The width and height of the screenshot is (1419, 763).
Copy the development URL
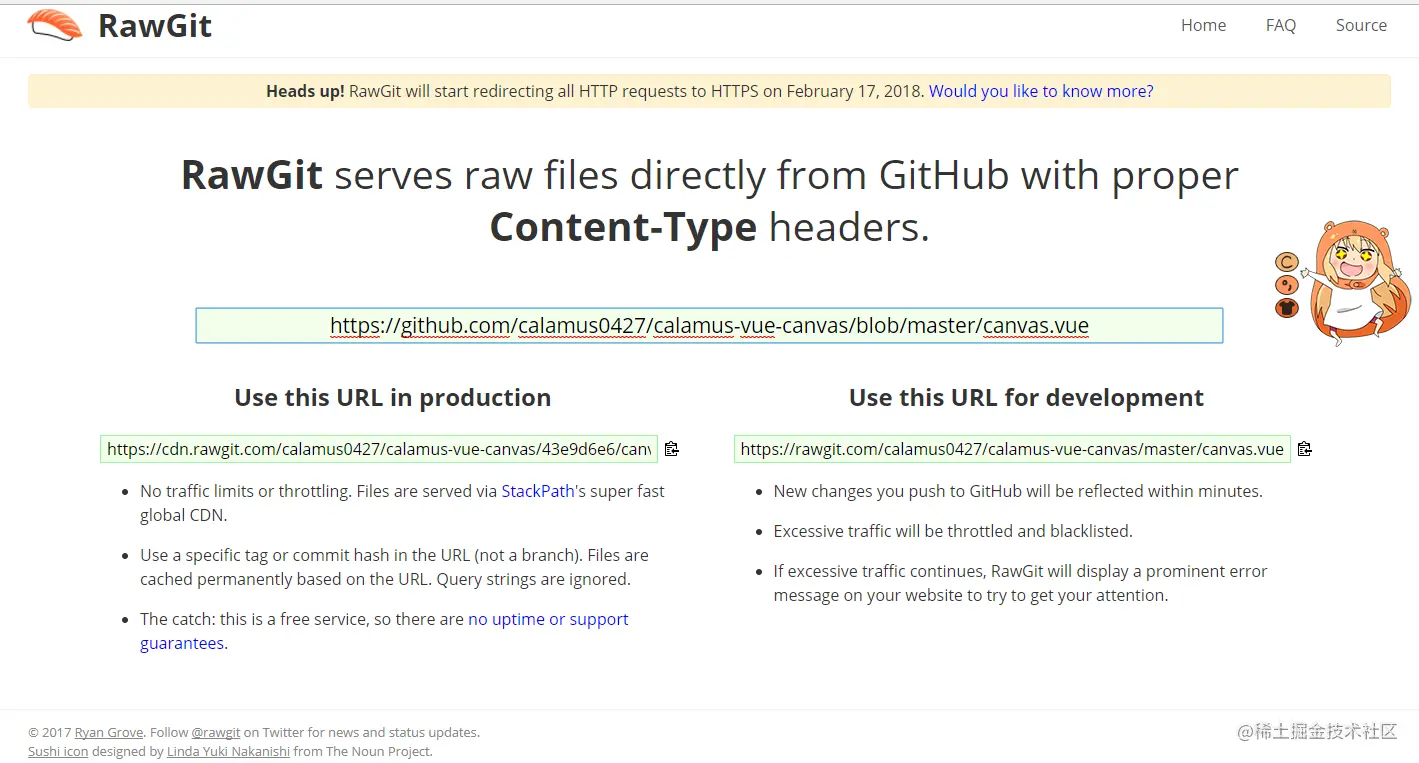click(1304, 449)
